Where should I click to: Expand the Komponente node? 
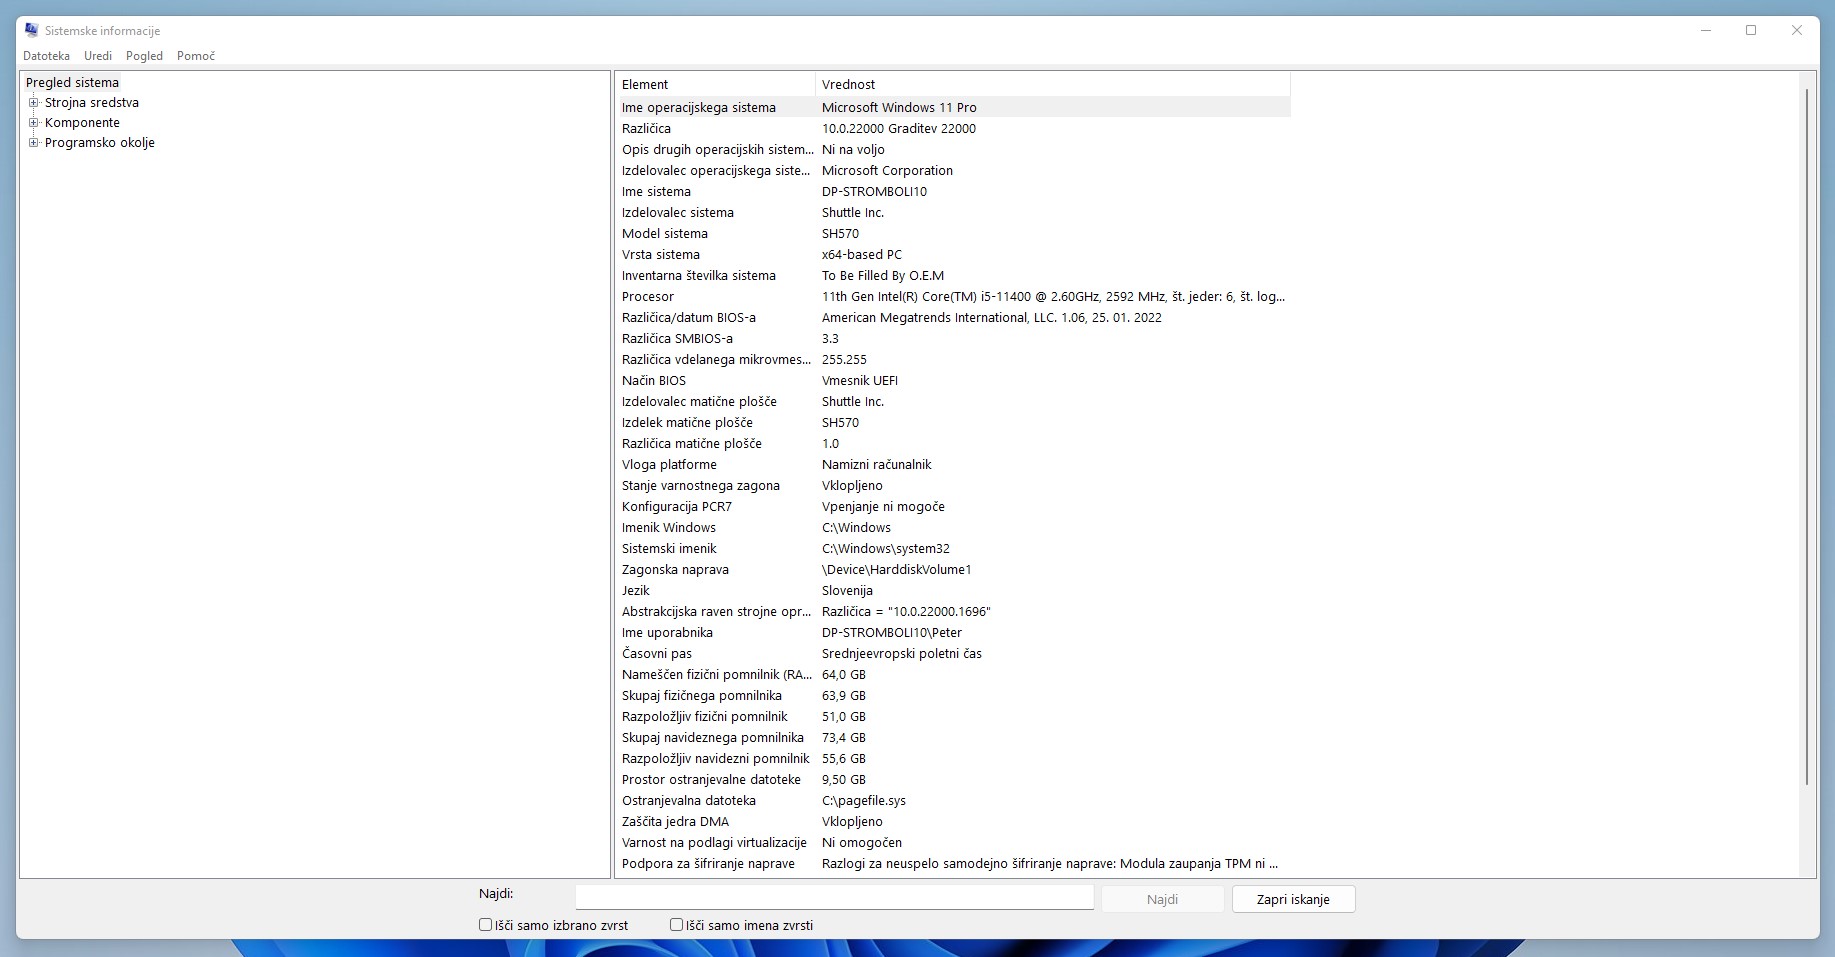tap(33, 122)
